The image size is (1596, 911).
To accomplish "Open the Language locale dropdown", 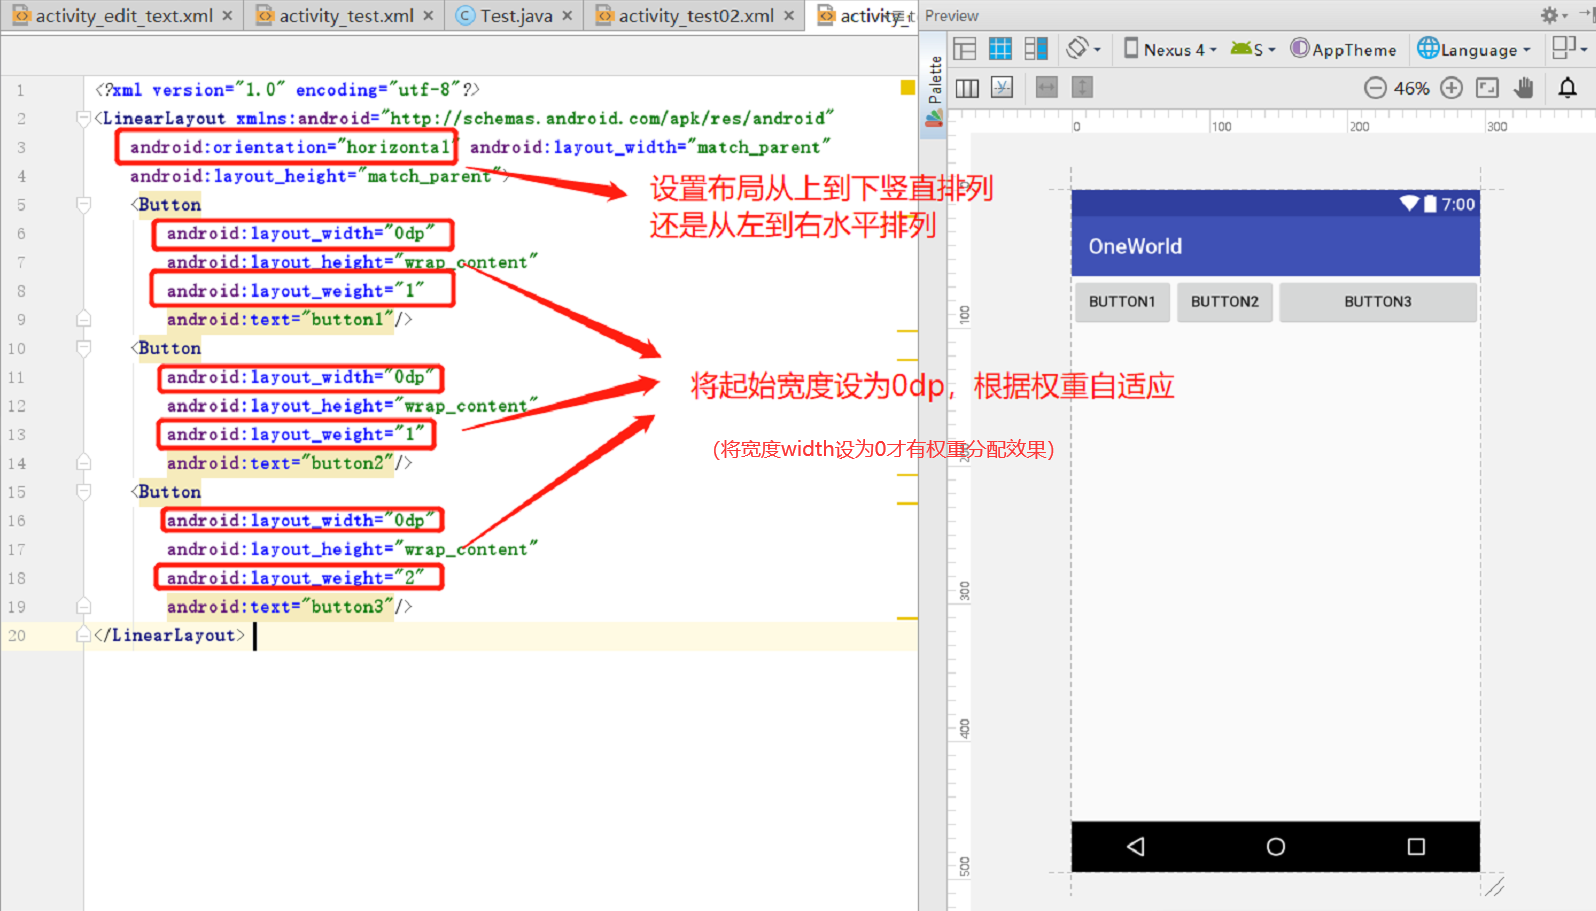I will [1474, 49].
